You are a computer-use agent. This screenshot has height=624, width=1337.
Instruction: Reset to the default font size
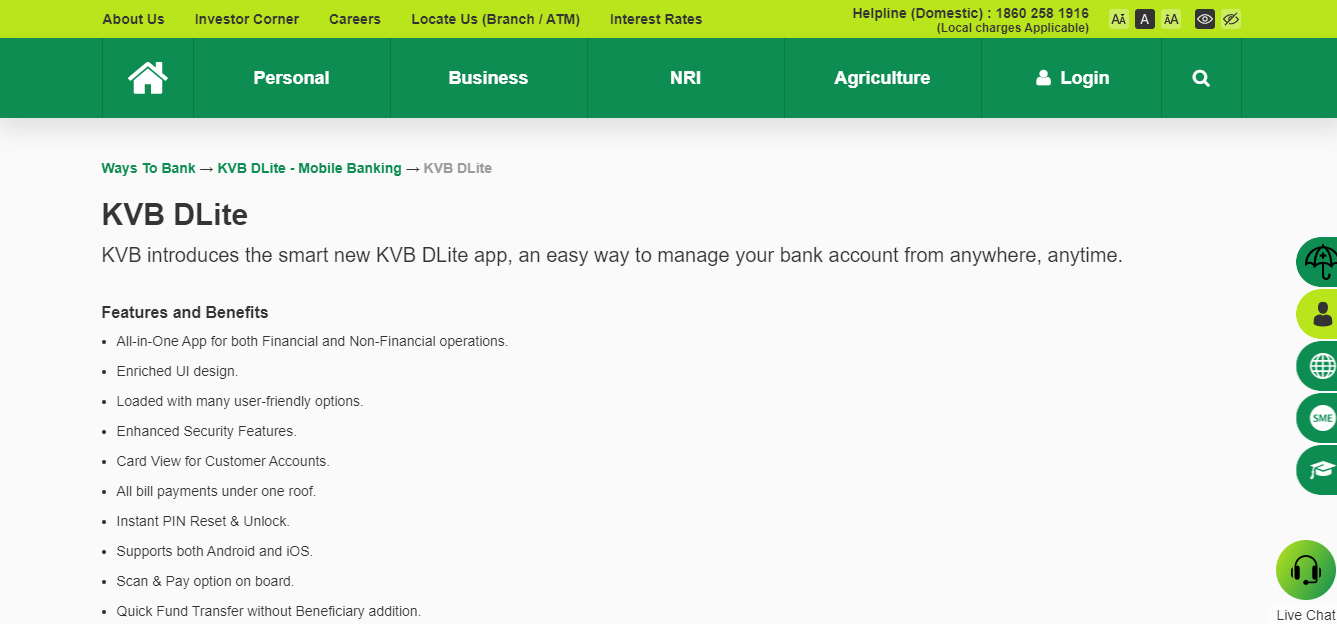point(1144,19)
